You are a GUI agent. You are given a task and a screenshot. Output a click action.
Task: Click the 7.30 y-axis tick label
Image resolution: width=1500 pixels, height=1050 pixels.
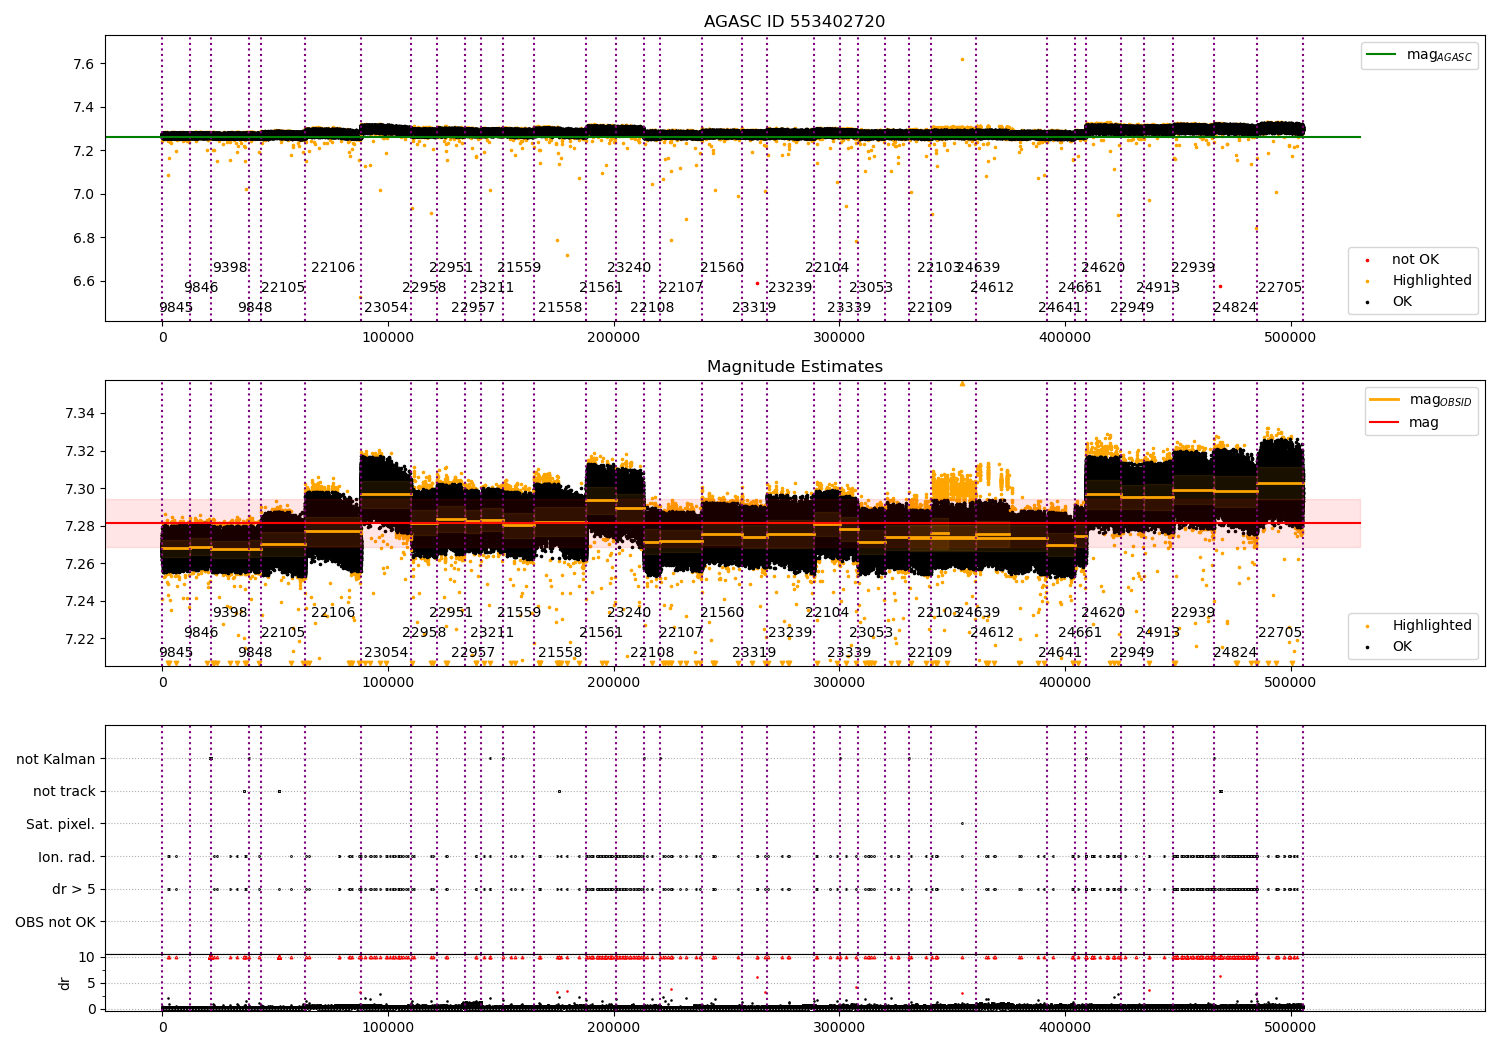[80, 489]
